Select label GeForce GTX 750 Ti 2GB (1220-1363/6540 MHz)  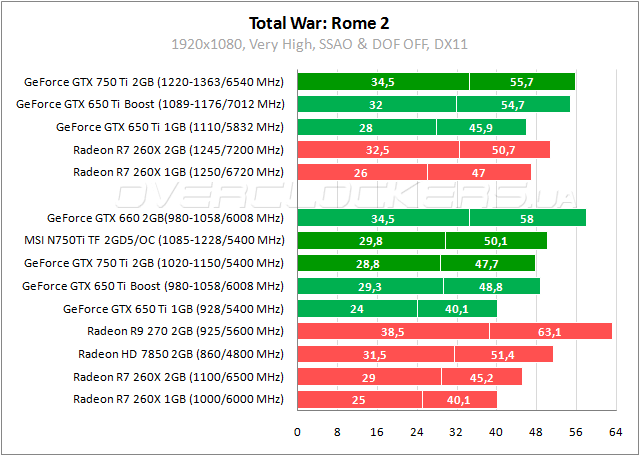pos(154,82)
